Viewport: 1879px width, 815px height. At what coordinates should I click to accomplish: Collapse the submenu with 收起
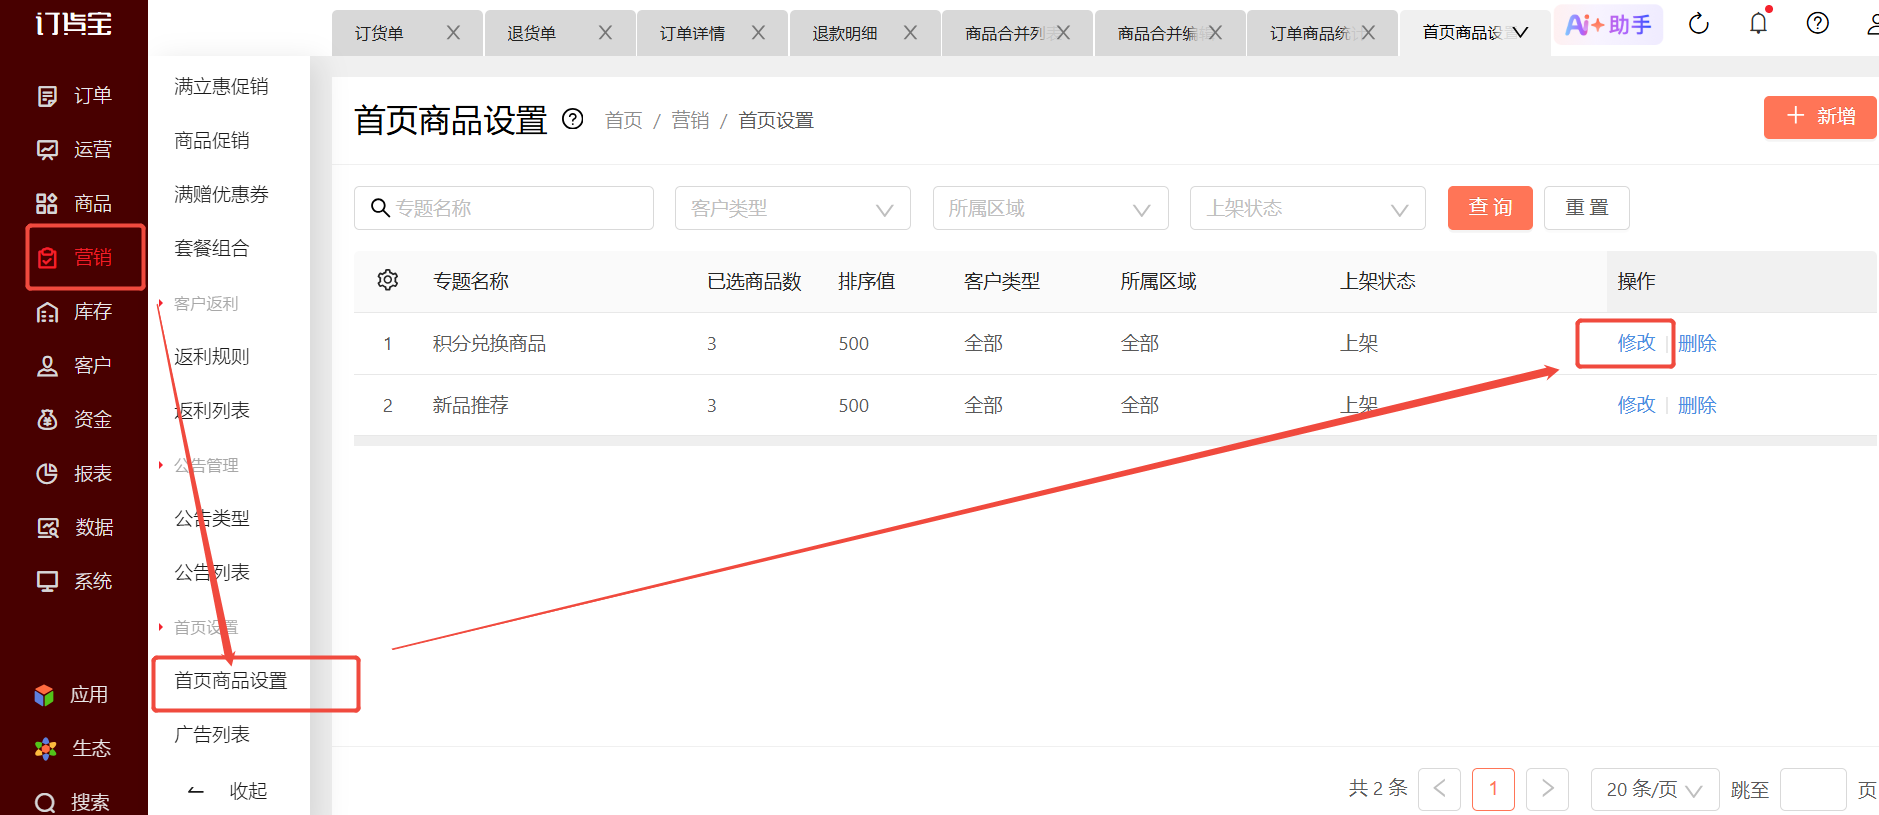coord(228,791)
